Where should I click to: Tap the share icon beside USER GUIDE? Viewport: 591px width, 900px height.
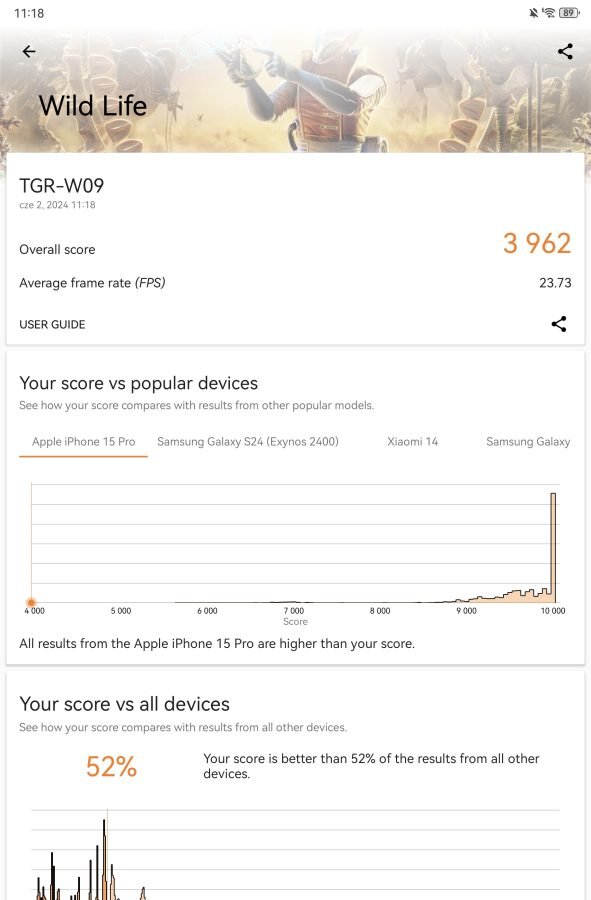point(559,324)
